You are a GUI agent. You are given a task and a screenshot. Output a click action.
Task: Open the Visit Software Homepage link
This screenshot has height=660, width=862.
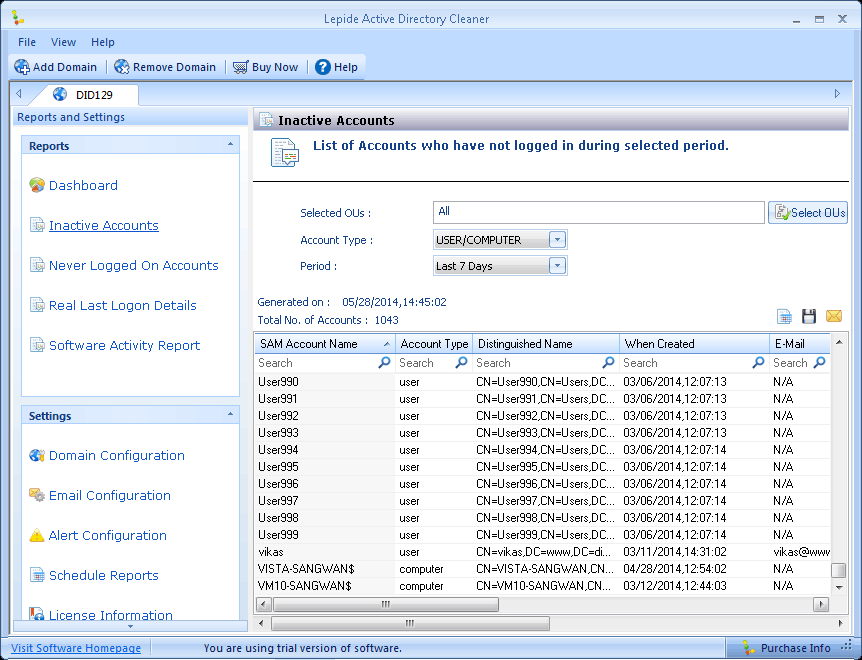[x=76, y=648]
